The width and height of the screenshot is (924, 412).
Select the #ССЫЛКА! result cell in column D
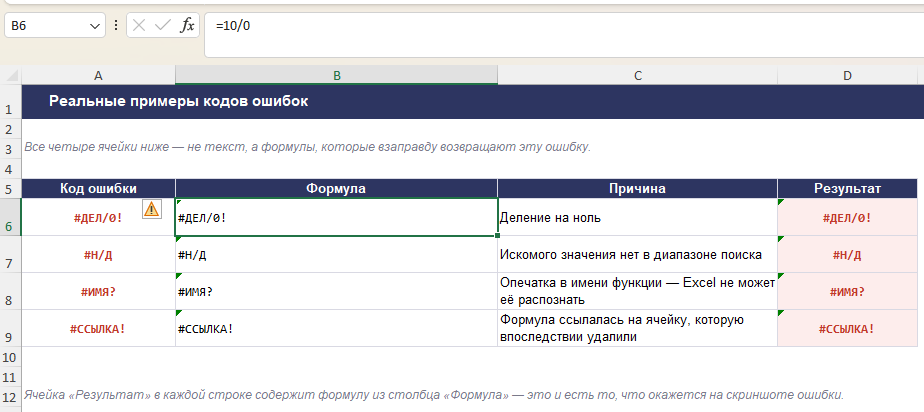[x=847, y=328]
